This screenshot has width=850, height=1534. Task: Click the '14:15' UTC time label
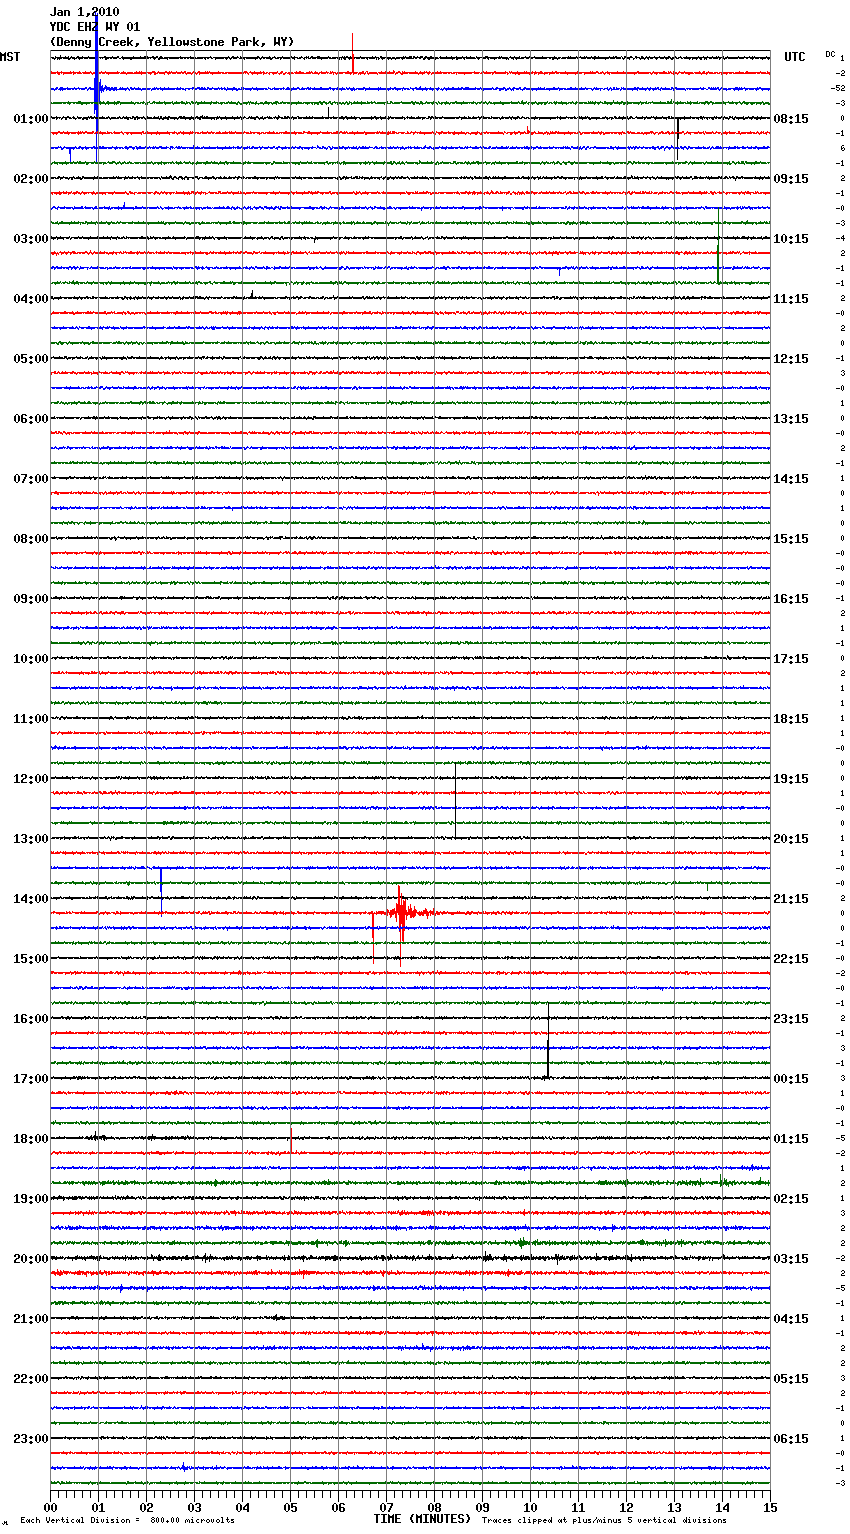point(791,479)
